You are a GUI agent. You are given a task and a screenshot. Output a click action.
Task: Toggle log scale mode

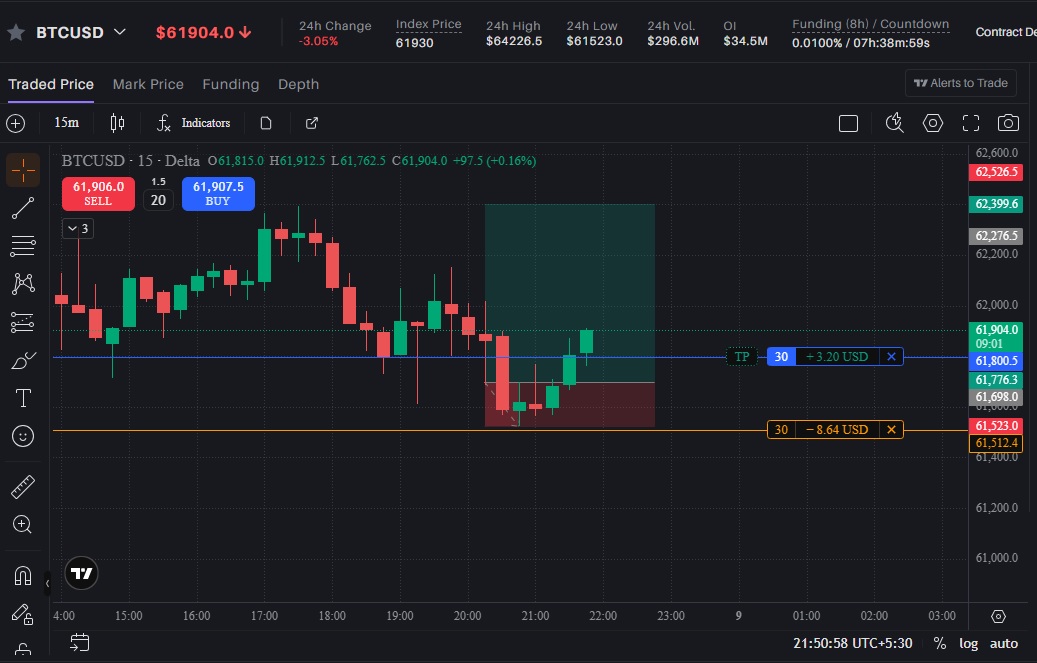point(968,643)
